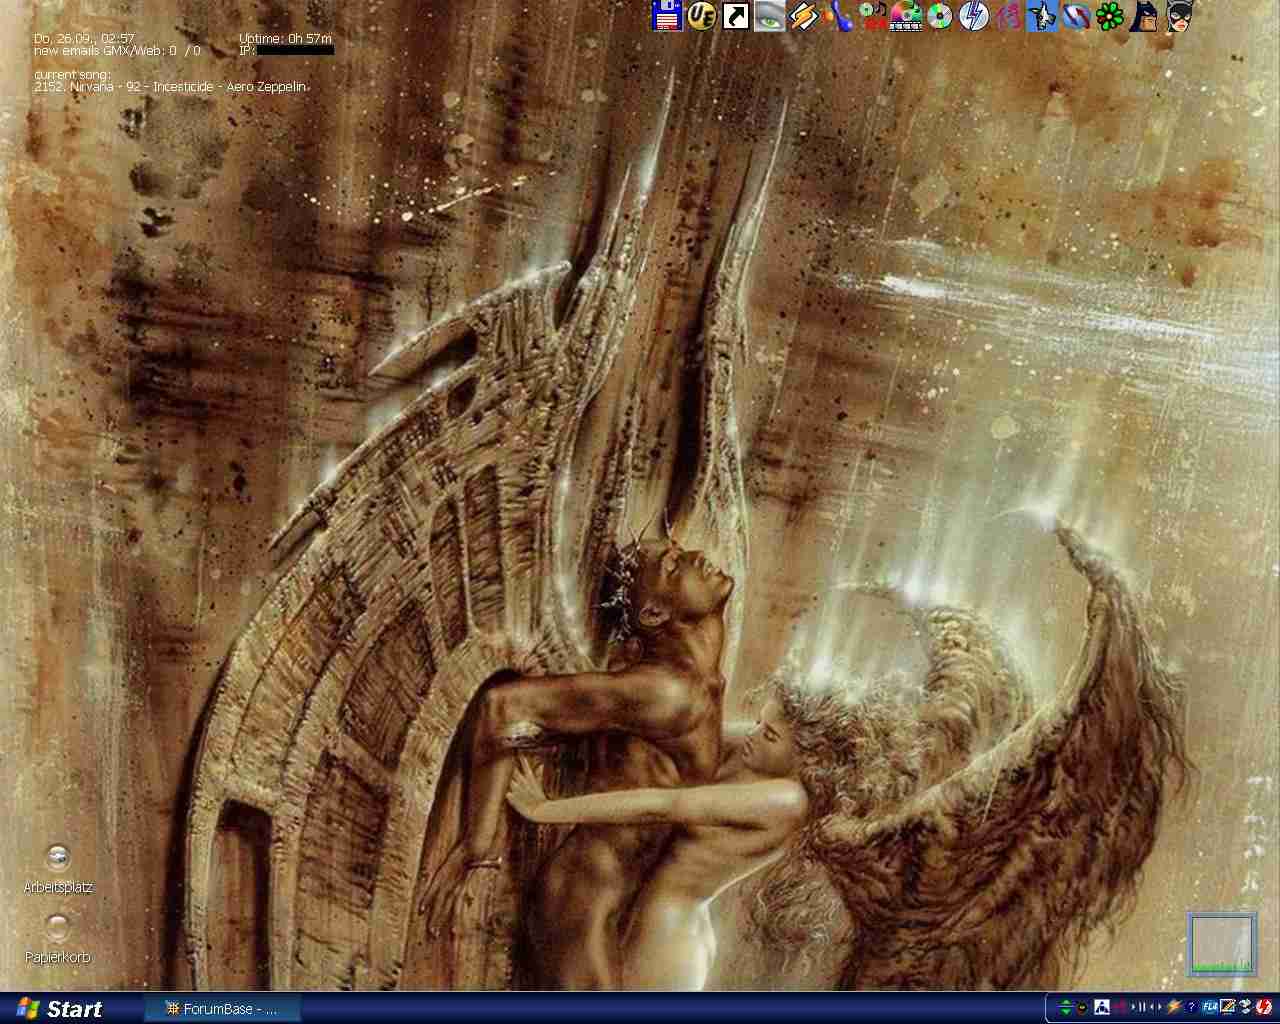
Task: Launch UltraEdit from the top icon bar
Action: click(x=701, y=16)
